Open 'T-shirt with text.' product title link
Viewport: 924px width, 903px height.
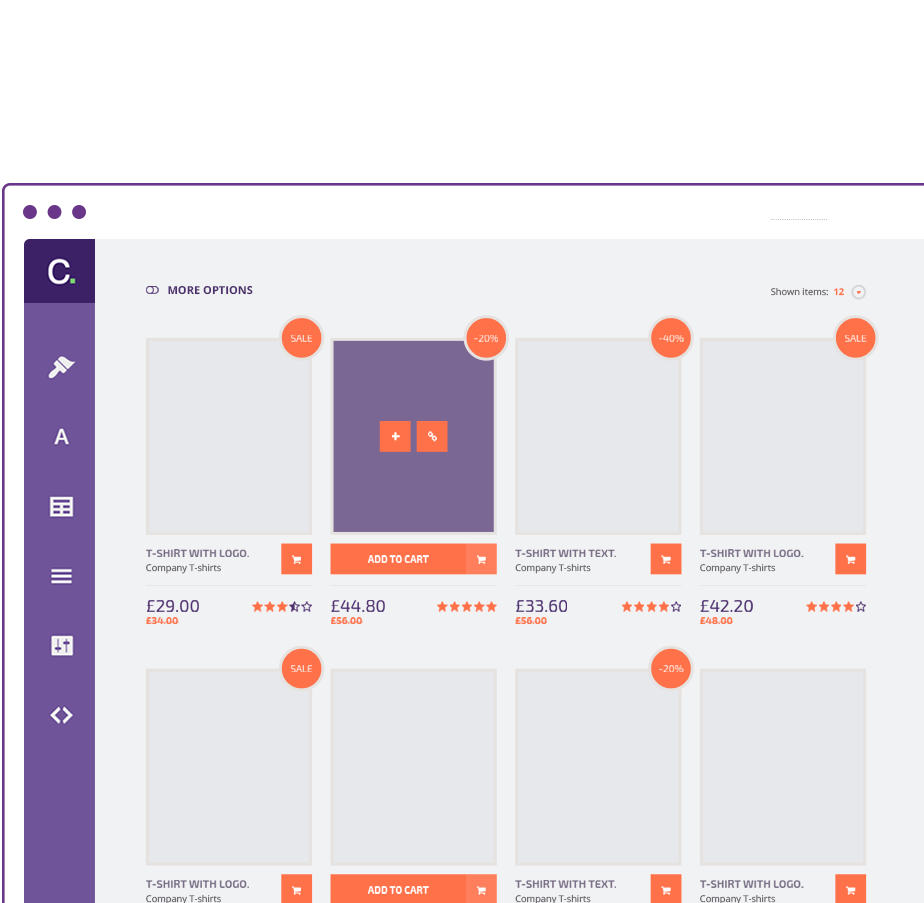pyautogui.click(x=565, y=553)
